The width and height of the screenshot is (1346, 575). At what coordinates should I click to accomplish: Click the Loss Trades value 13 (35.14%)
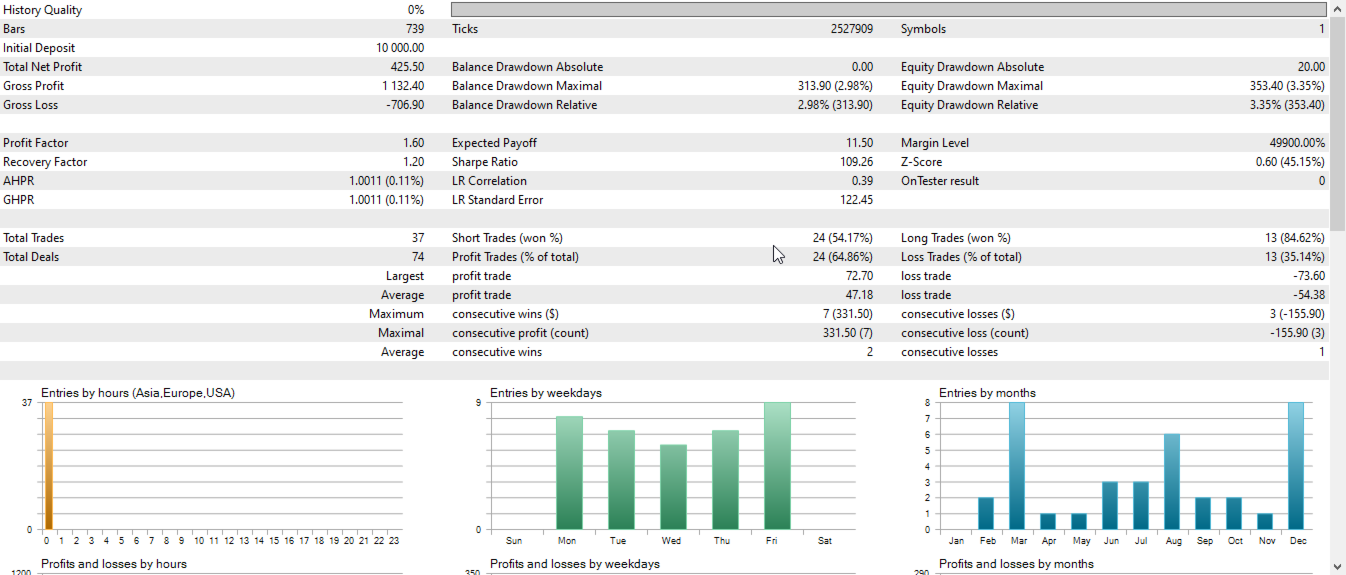[x=1295, y=257]
